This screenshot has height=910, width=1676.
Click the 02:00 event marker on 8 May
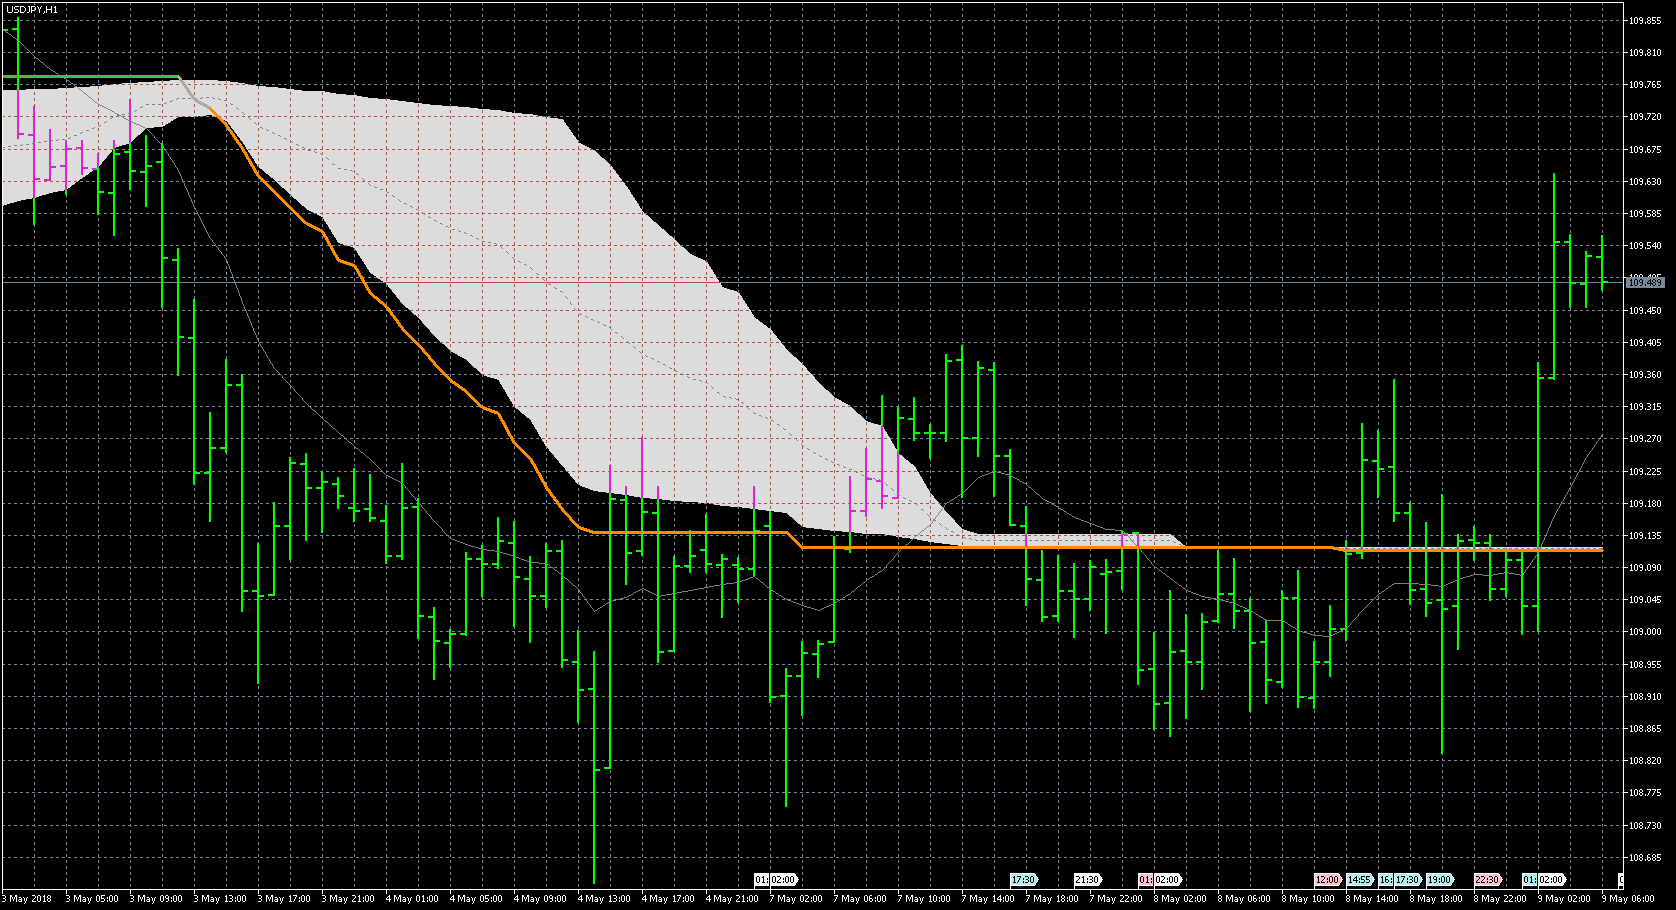click(1167, 880)
